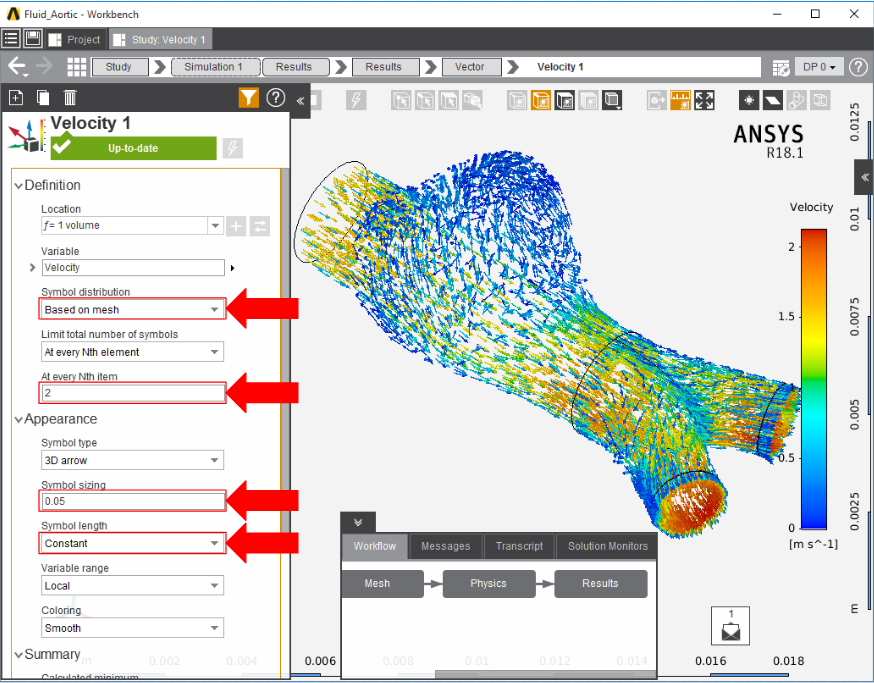Open the Variable range dropdown

(132, 585)
